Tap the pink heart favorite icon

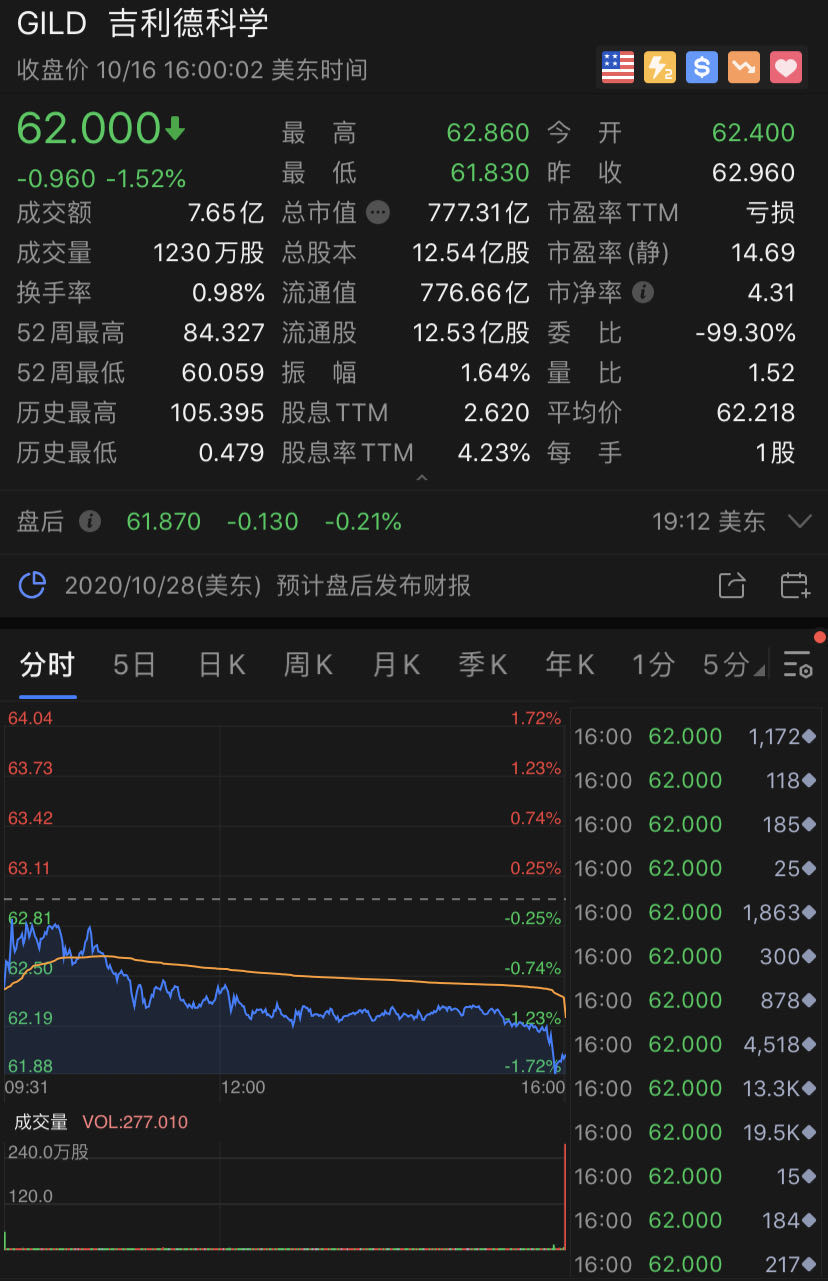(786, 68)
